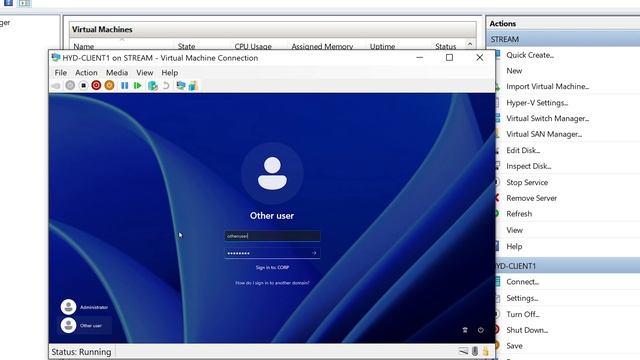Click the Share toolbar icon
This screenshot has width=640, height=360.
193,85
